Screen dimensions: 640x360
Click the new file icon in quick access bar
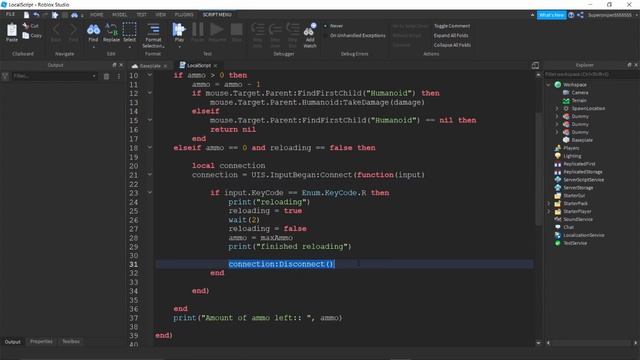point(27,15)
